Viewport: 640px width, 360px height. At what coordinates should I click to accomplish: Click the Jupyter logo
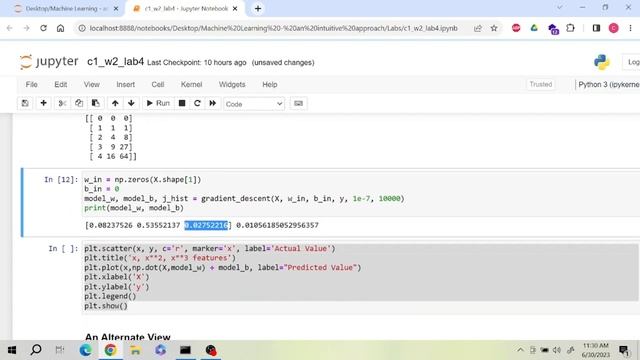[49, 62]
